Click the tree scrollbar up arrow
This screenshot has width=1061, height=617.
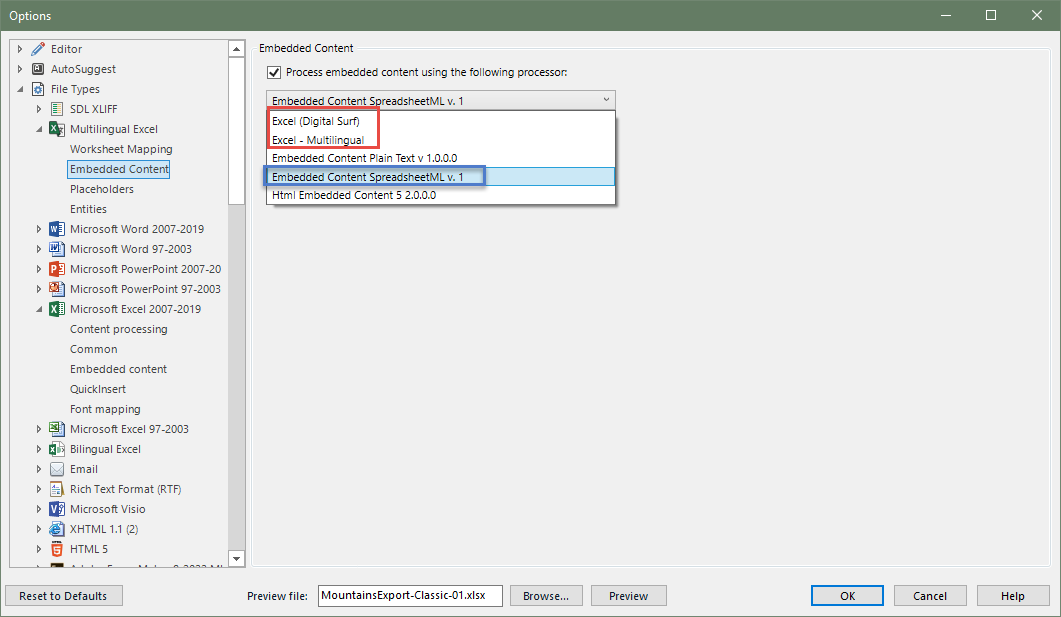pos(236,49)
